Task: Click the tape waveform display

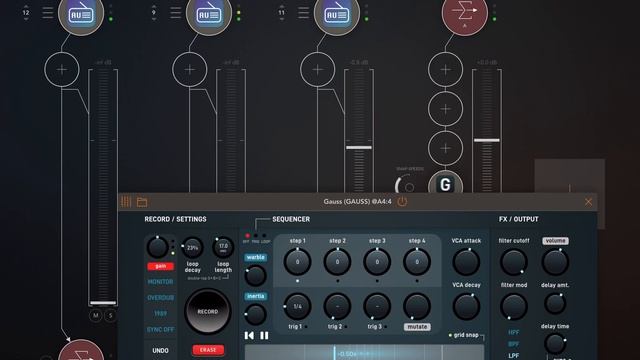Action: point(364,353)
